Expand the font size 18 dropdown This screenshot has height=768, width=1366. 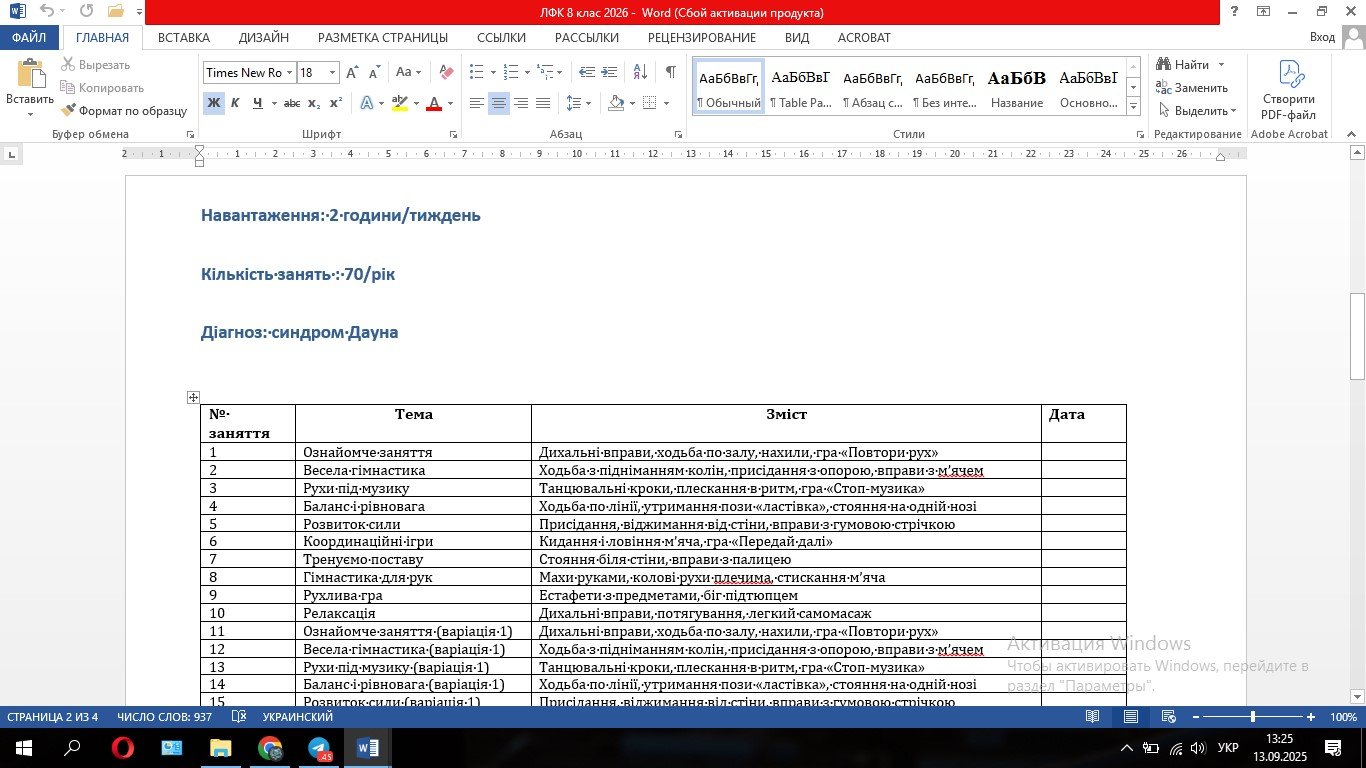click(332, 72)
